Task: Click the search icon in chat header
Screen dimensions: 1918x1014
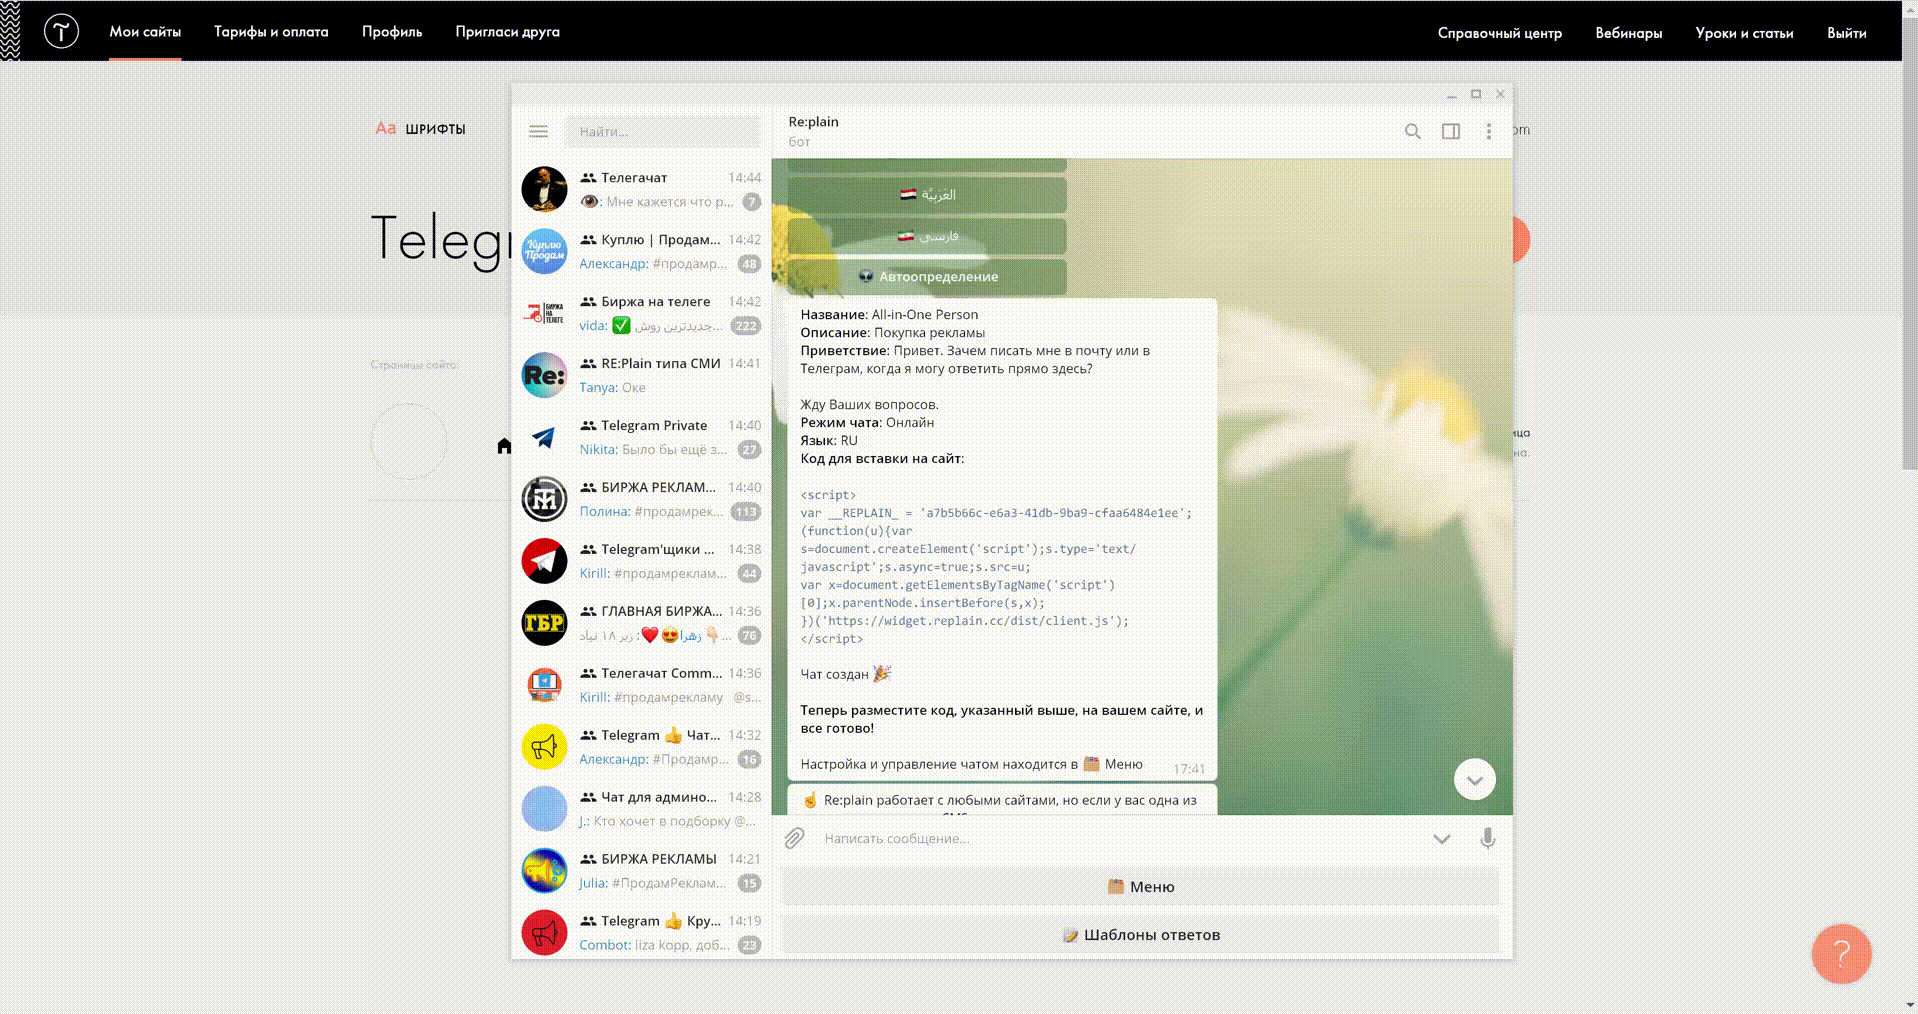Action: point(1412,131)
